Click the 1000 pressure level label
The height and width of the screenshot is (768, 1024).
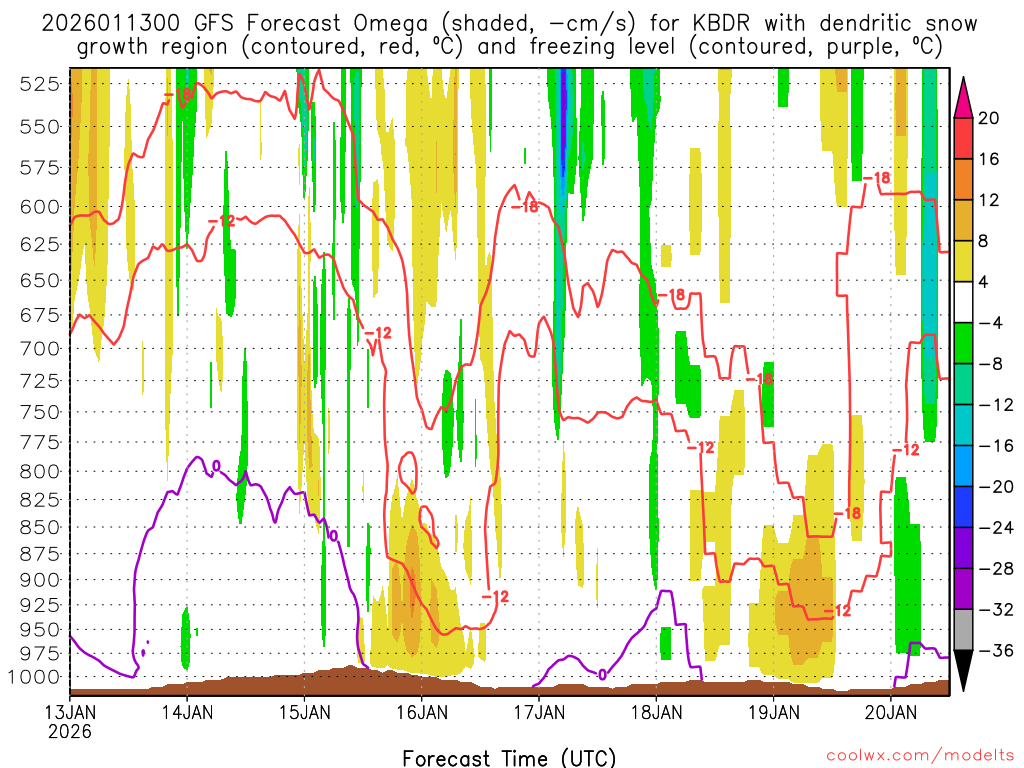pyautogui.click(x=34, y=677)
